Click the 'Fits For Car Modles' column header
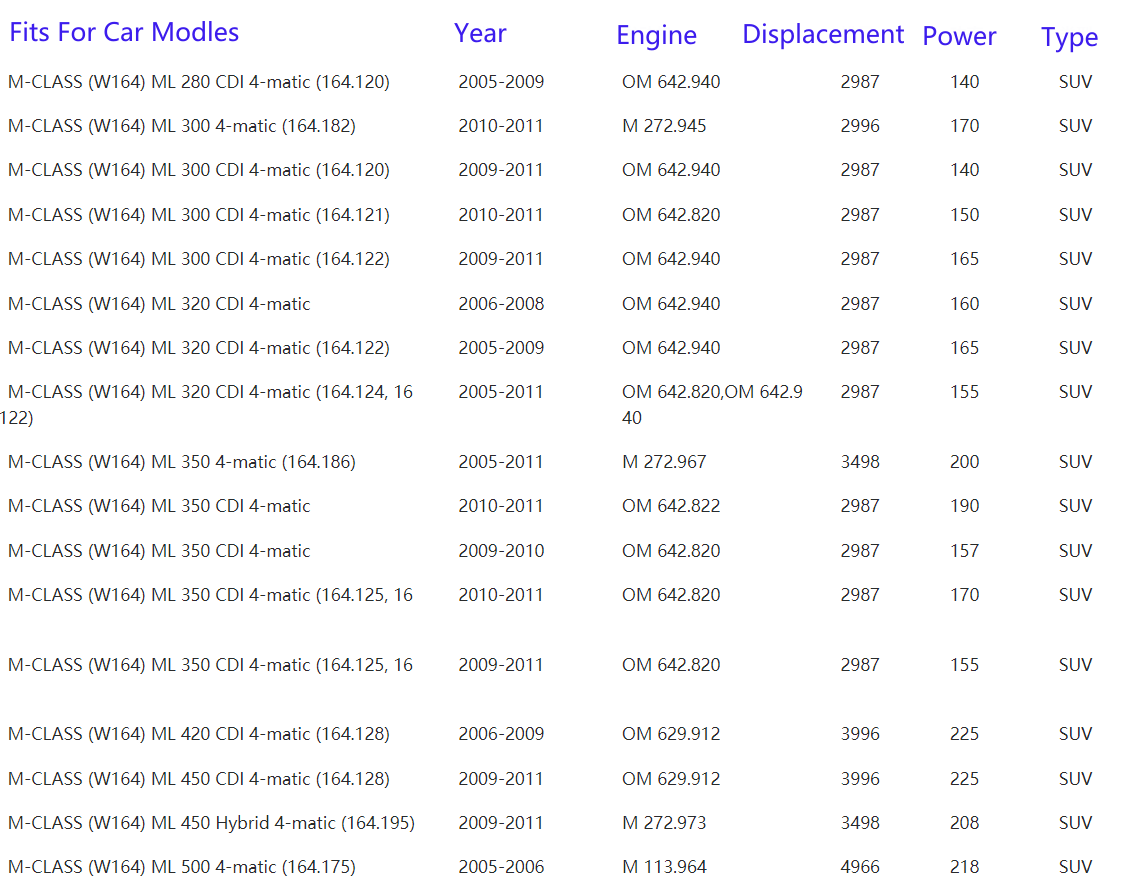Screen dimensions: 1122x886 pyautogui.click(x=124, y=32)
